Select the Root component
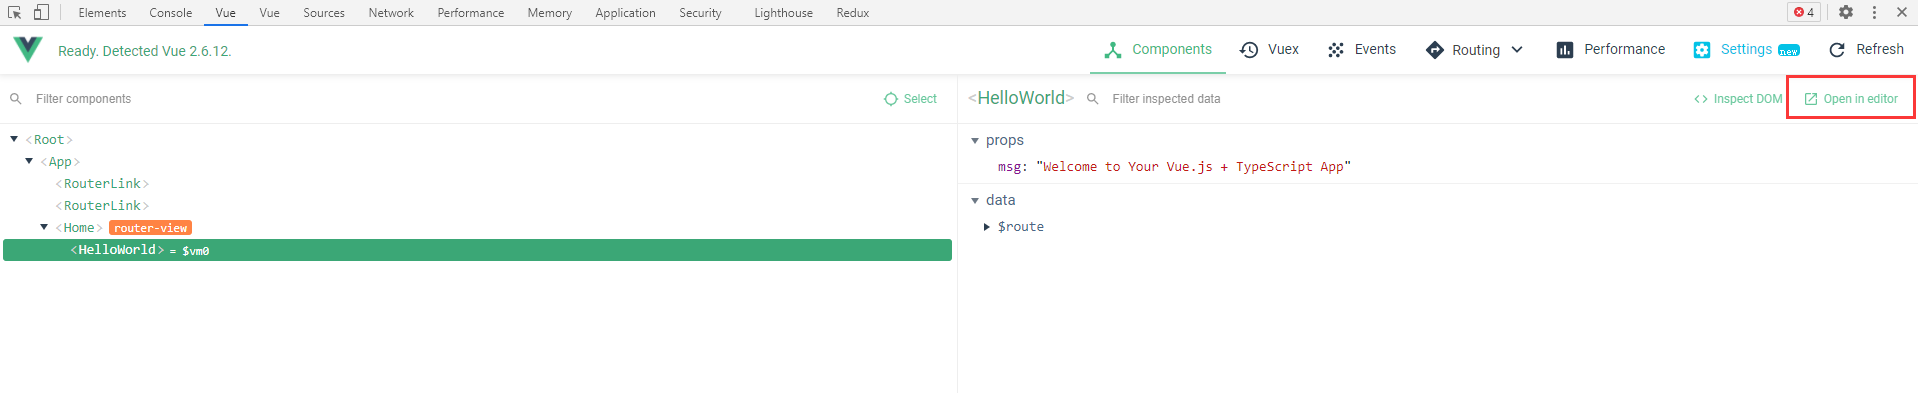This screenshot has height=393, width=1918. tap(49, 140)
